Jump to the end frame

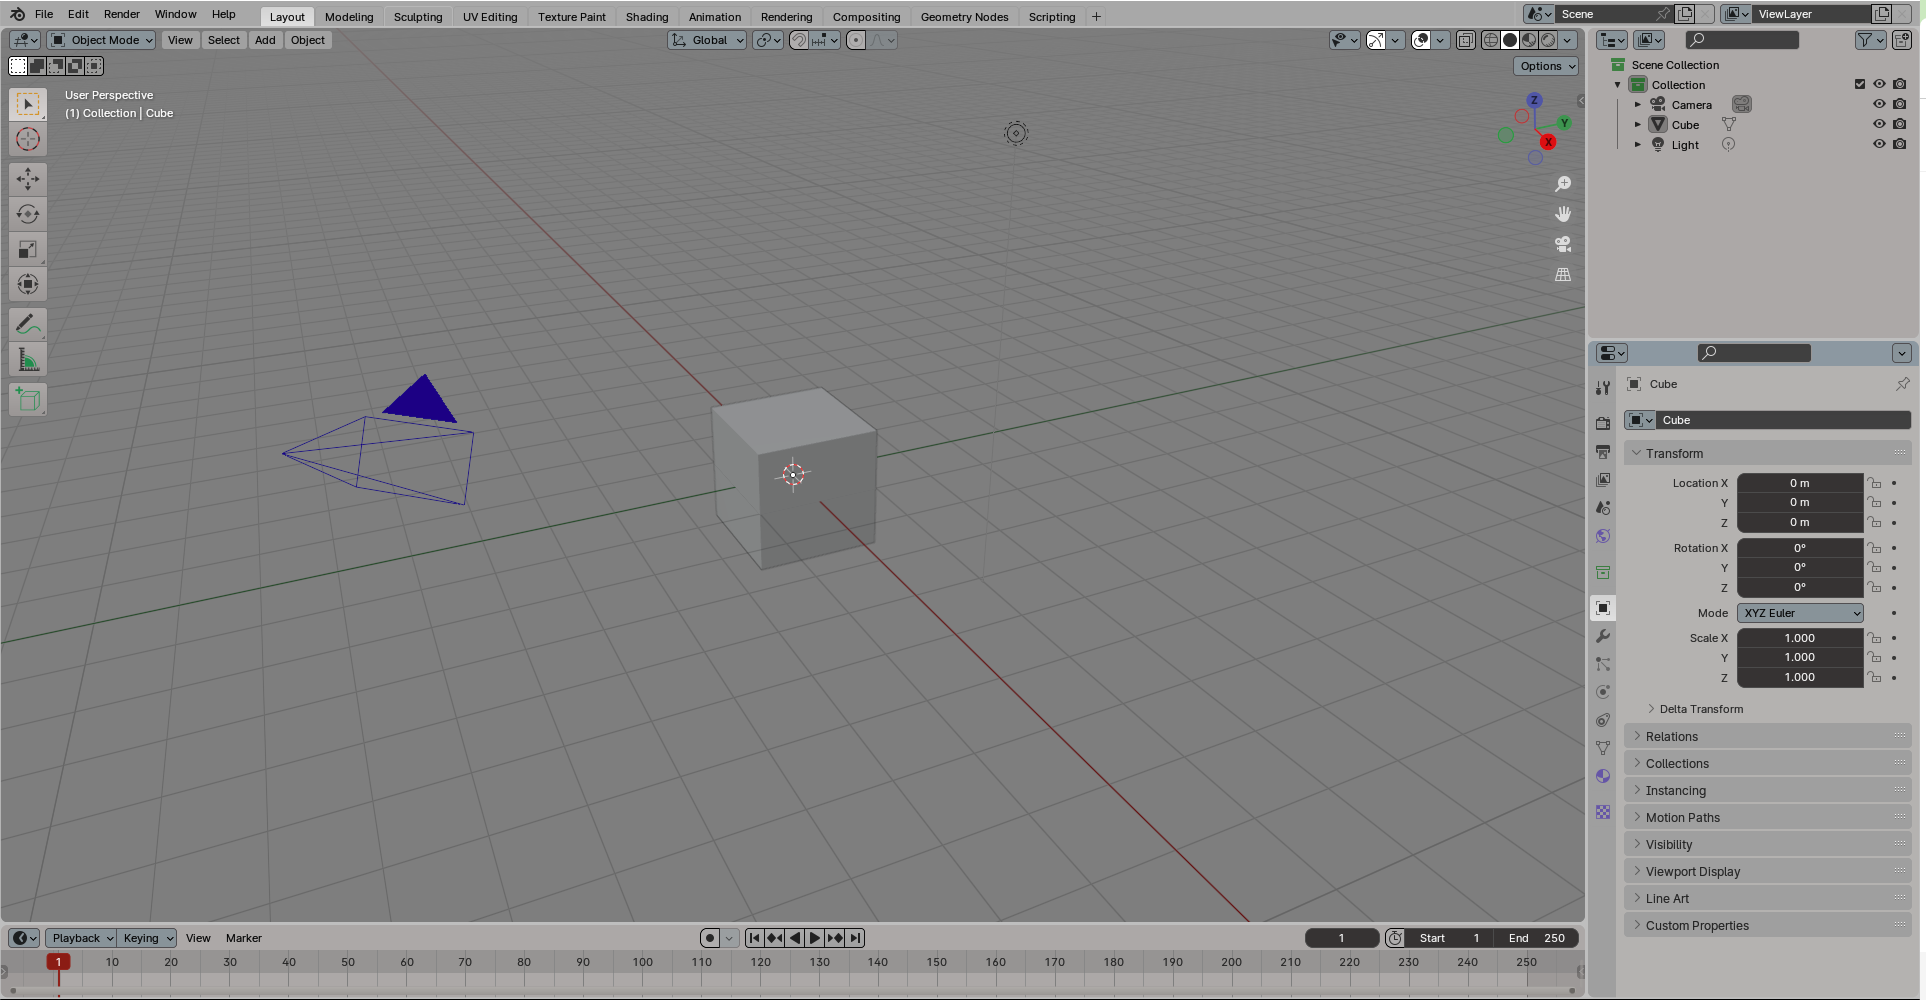pos(855,938)
